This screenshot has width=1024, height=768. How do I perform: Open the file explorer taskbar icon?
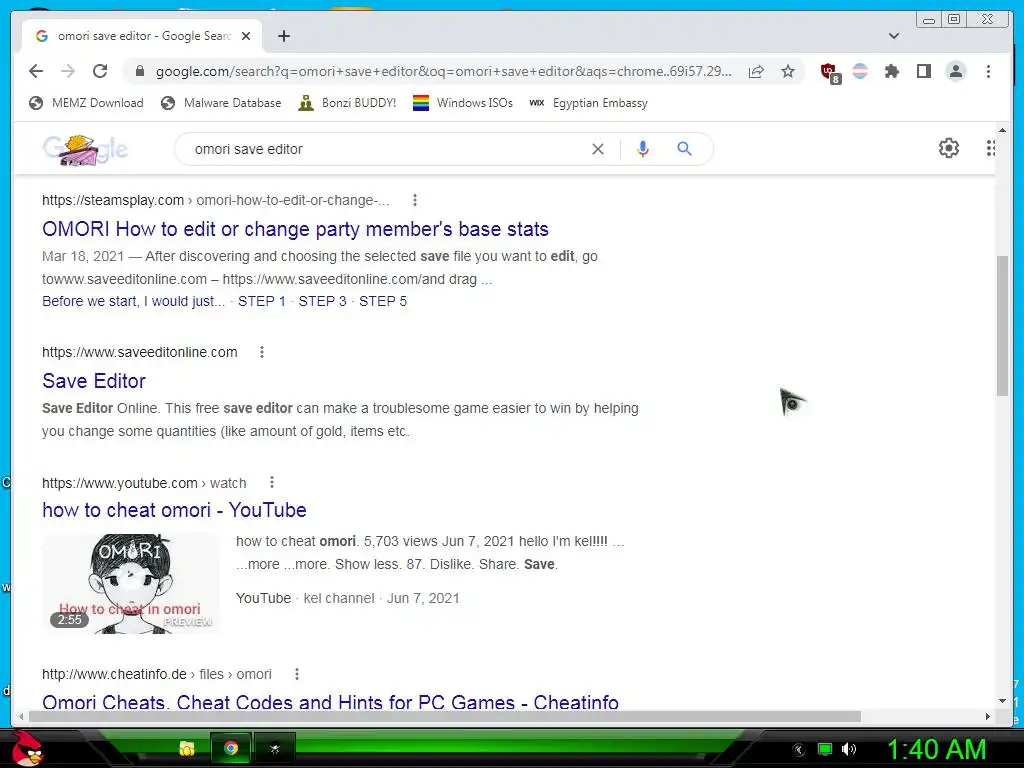(x=187, y=748)
